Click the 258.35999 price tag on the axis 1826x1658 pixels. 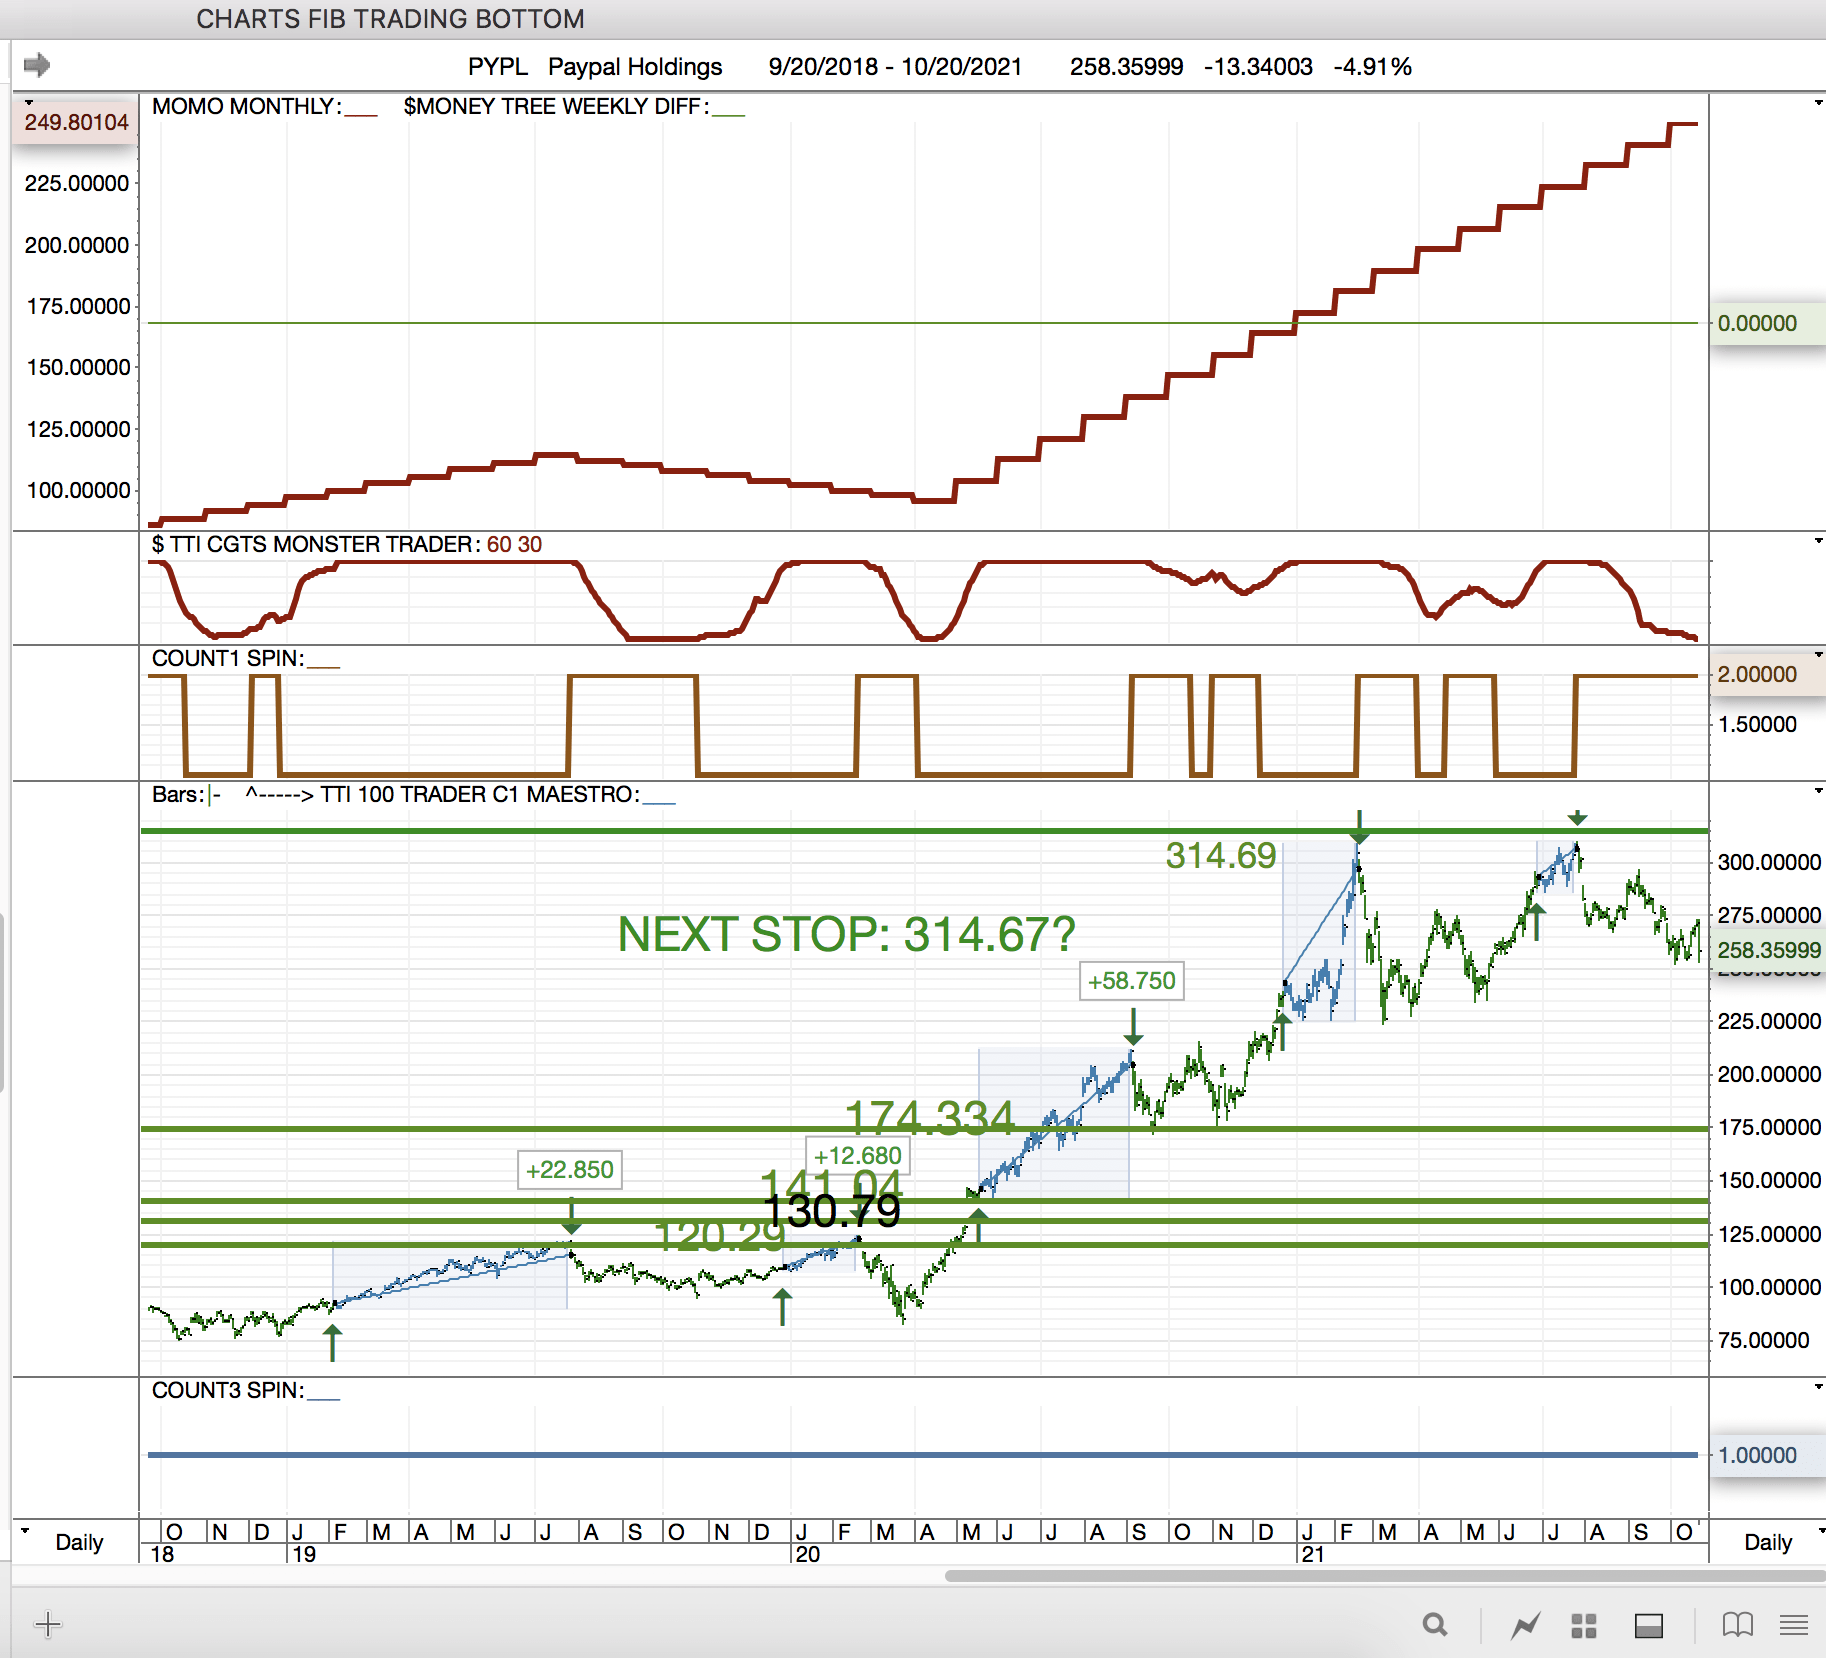coord(1768,950)
